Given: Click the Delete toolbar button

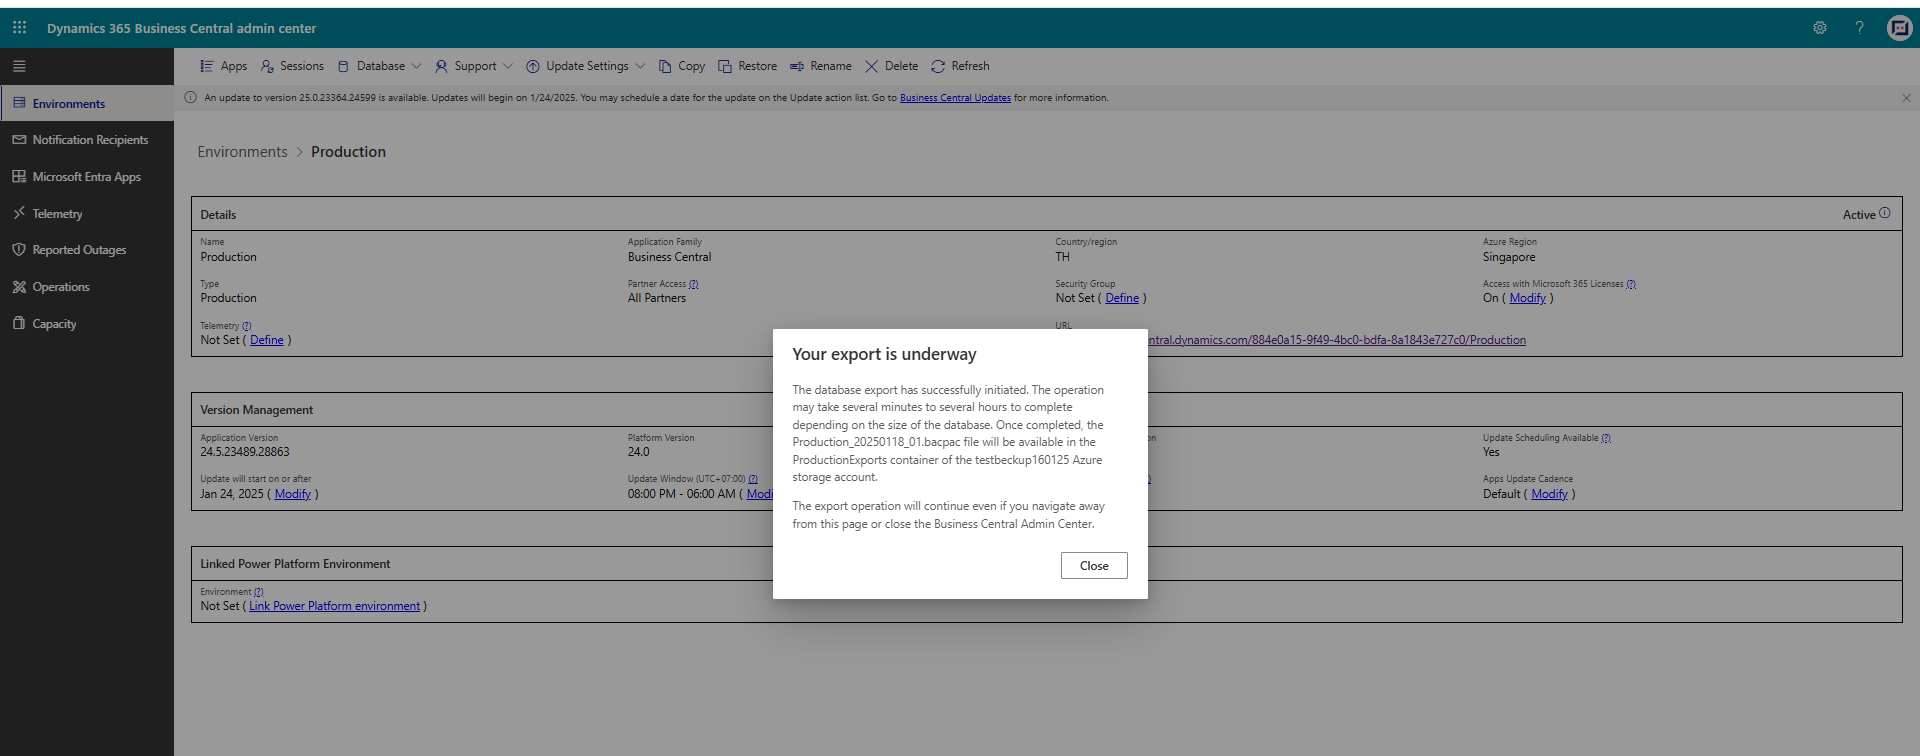Looking at the screenshot, I should [x=892, y=66].
